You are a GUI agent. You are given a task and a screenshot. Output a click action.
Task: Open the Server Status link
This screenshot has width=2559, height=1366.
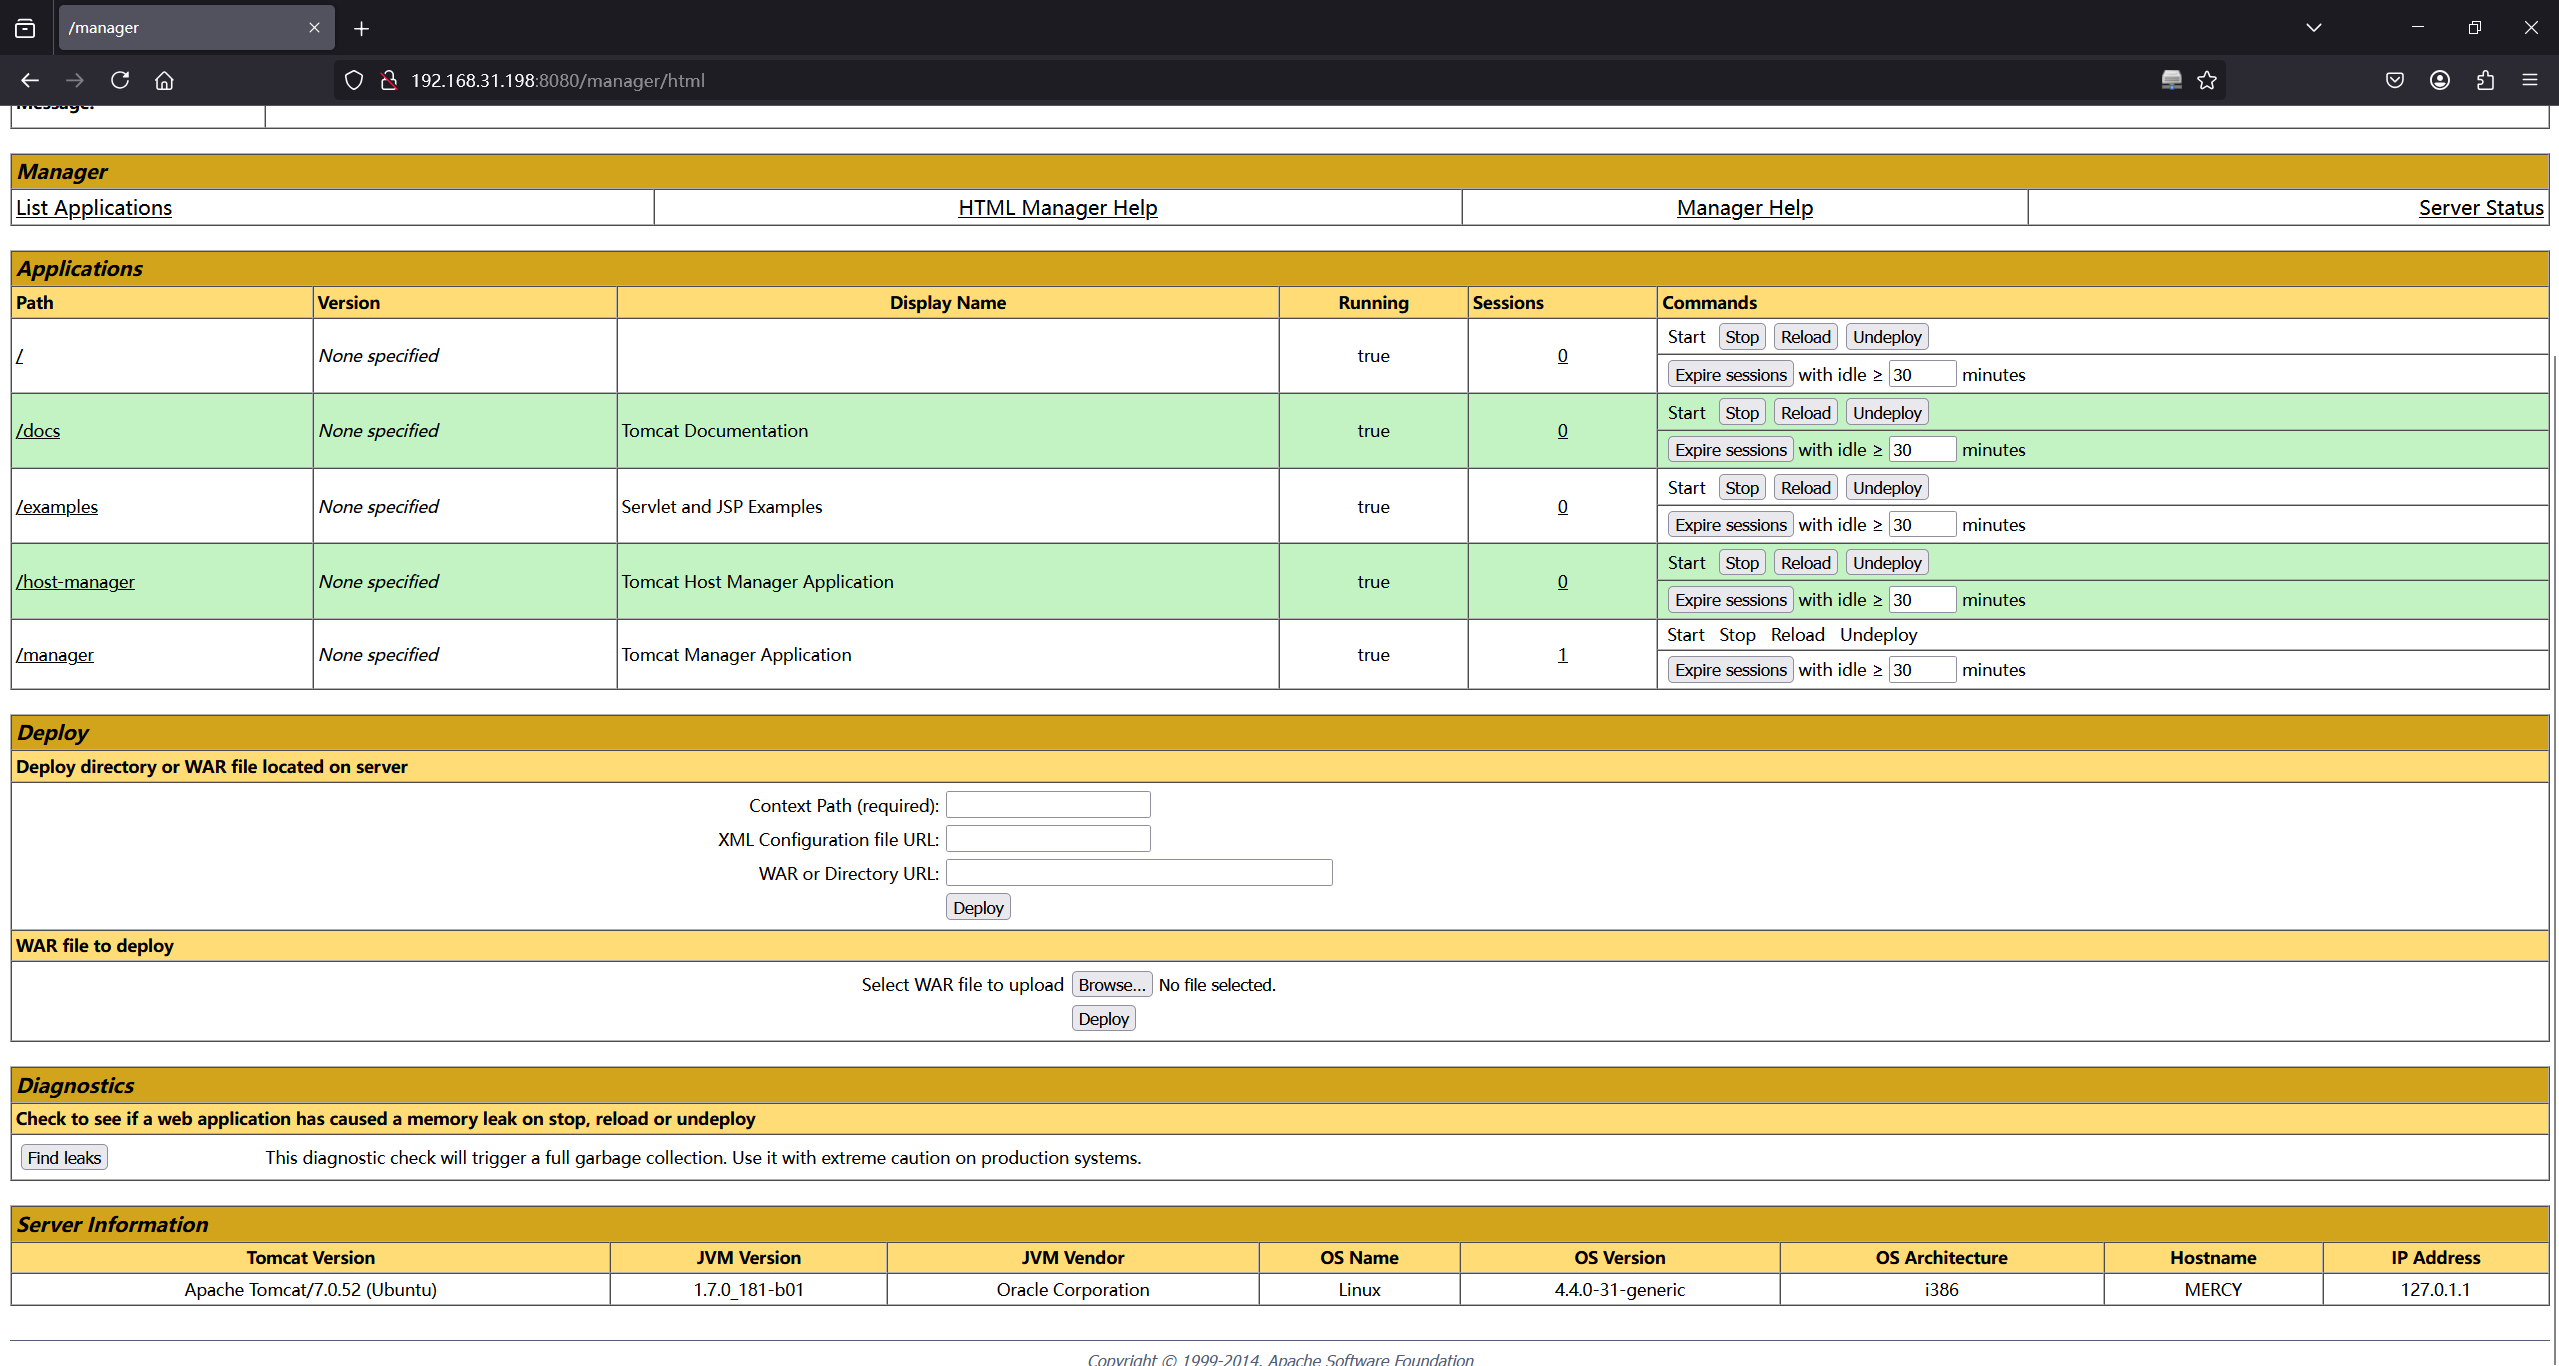2481,208
